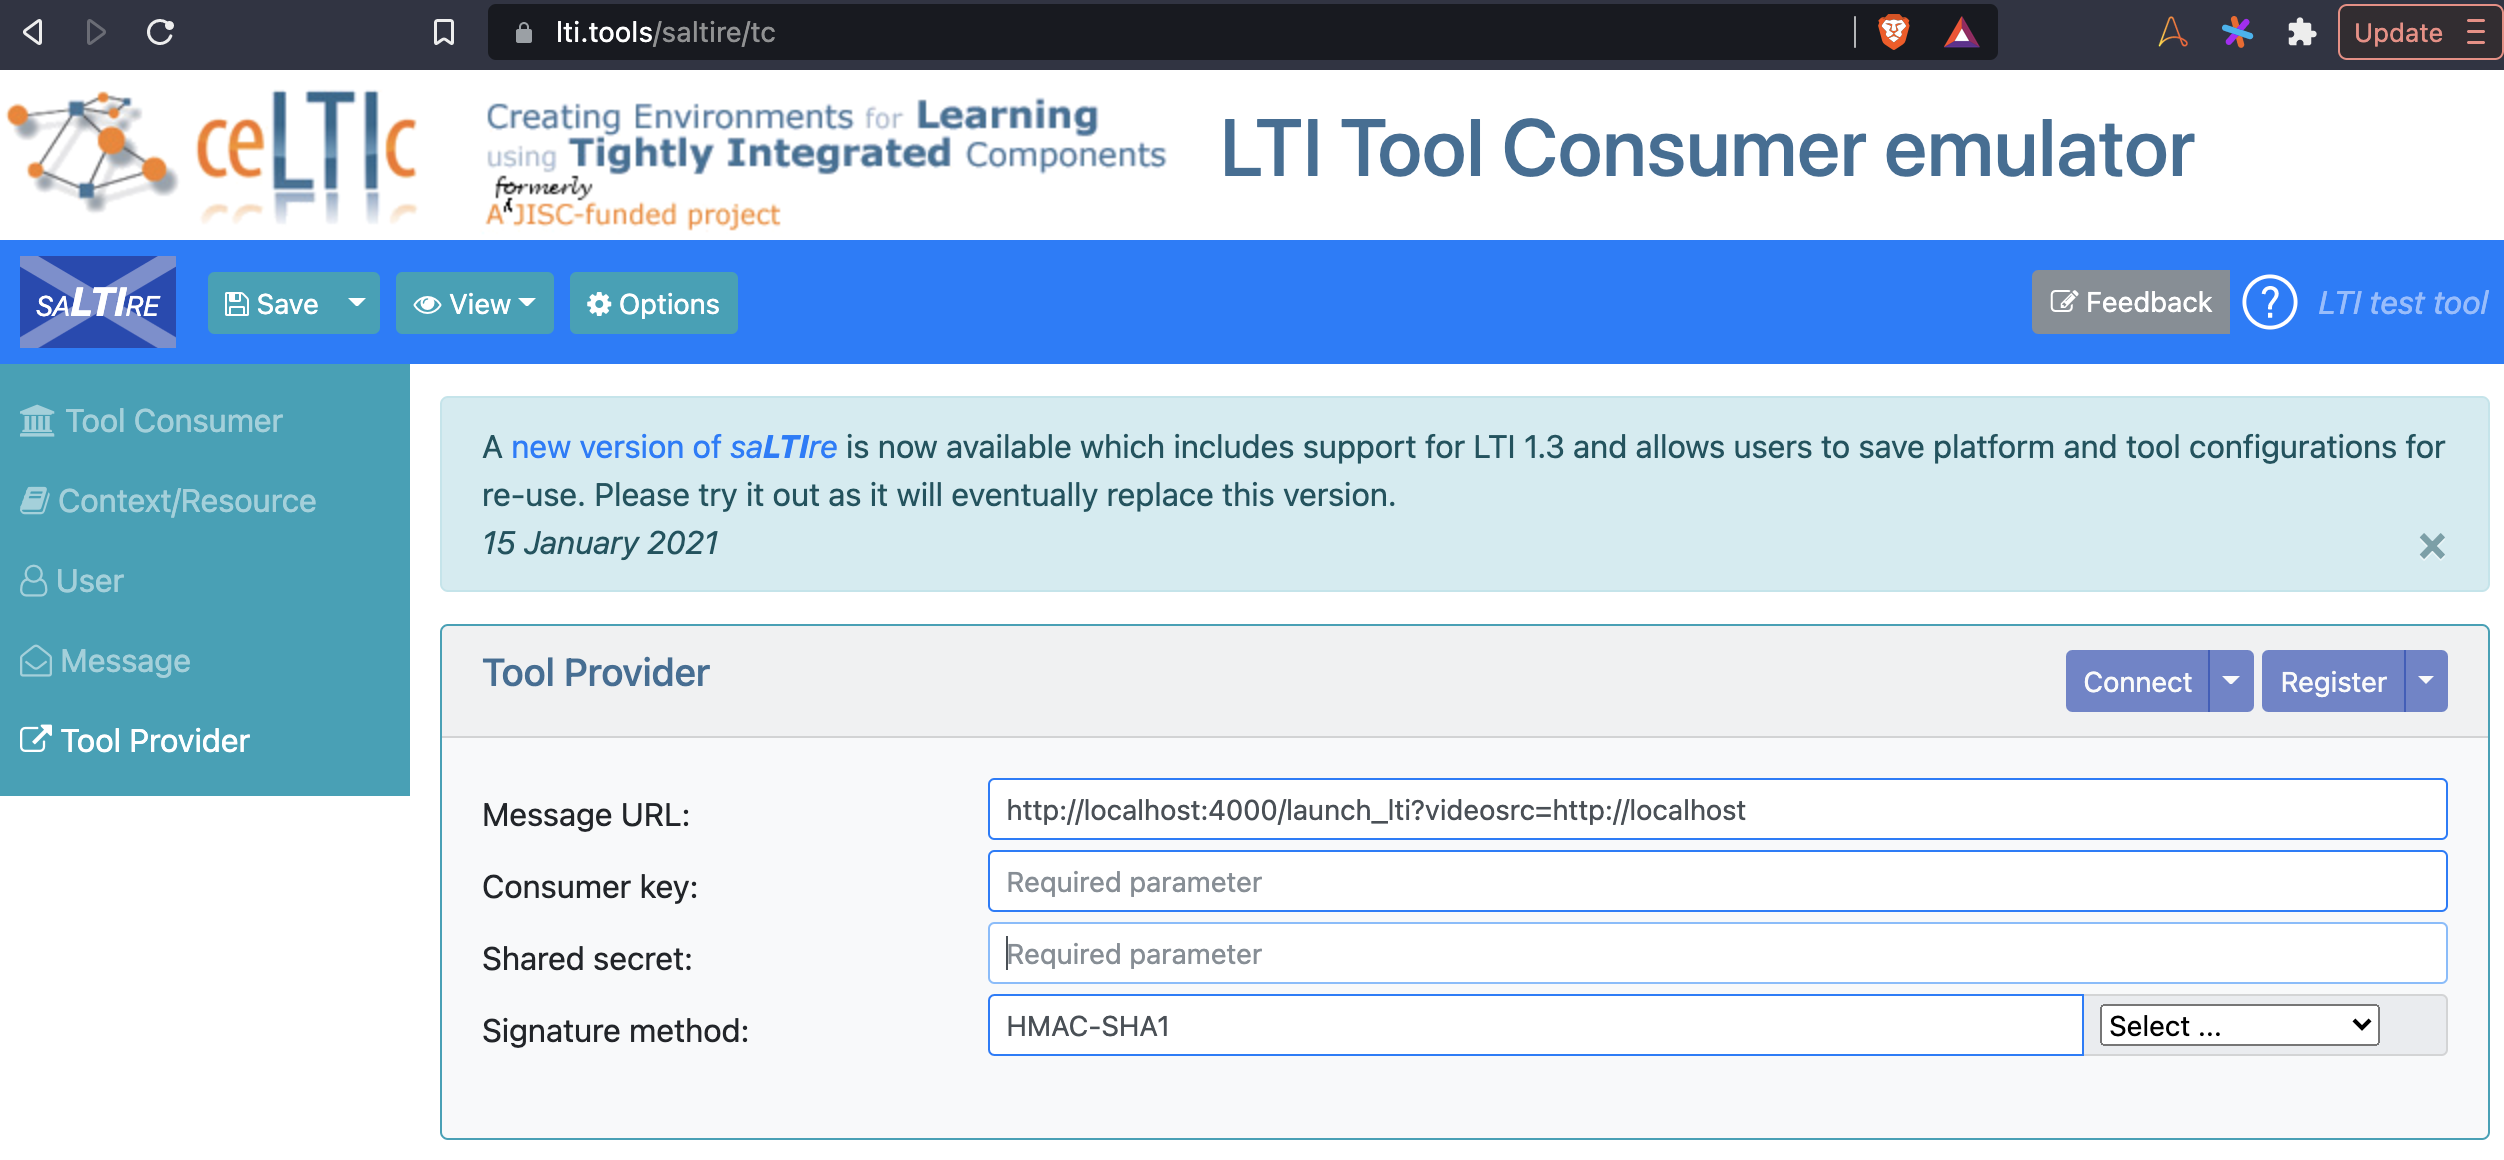The image size is (2504, 1160).
Task: Dismiss the new version notice
Action: [x=2431, y=546]
